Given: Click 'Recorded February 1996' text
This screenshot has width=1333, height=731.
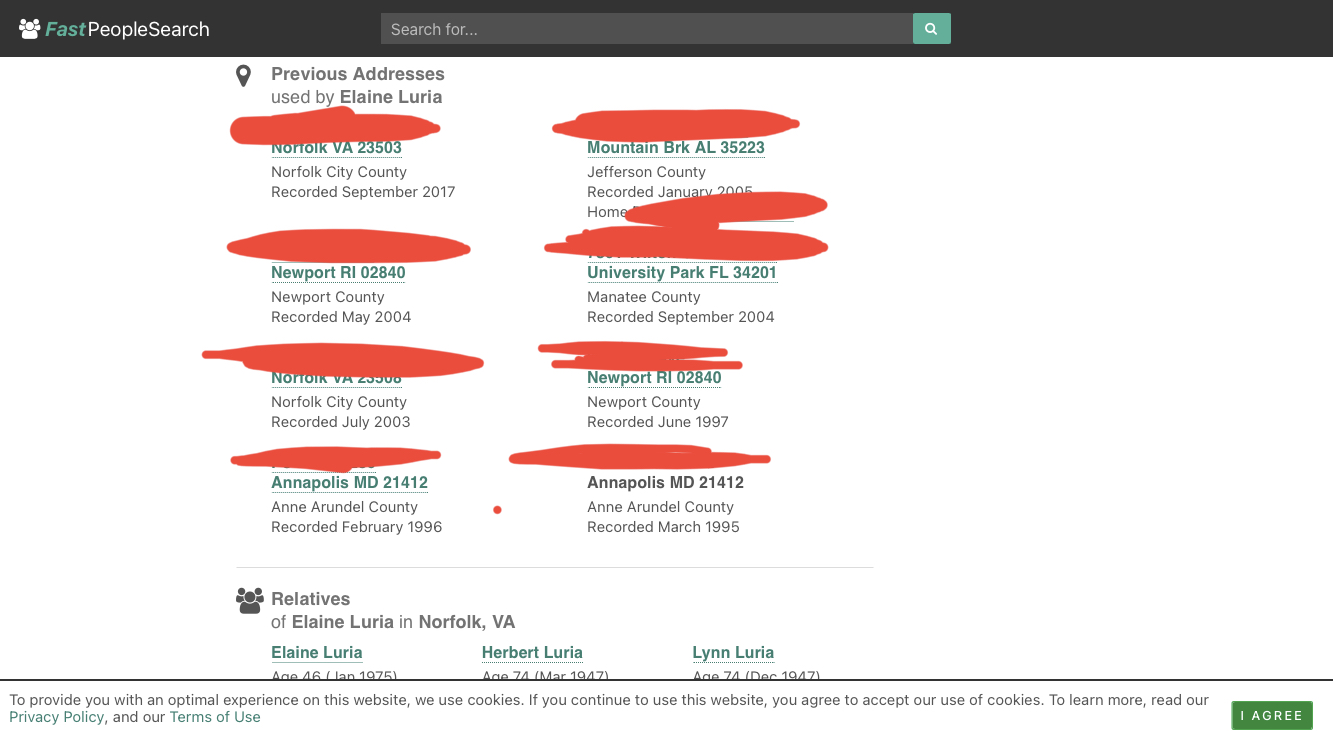Looking at the screenshot, I should point(356,527).
